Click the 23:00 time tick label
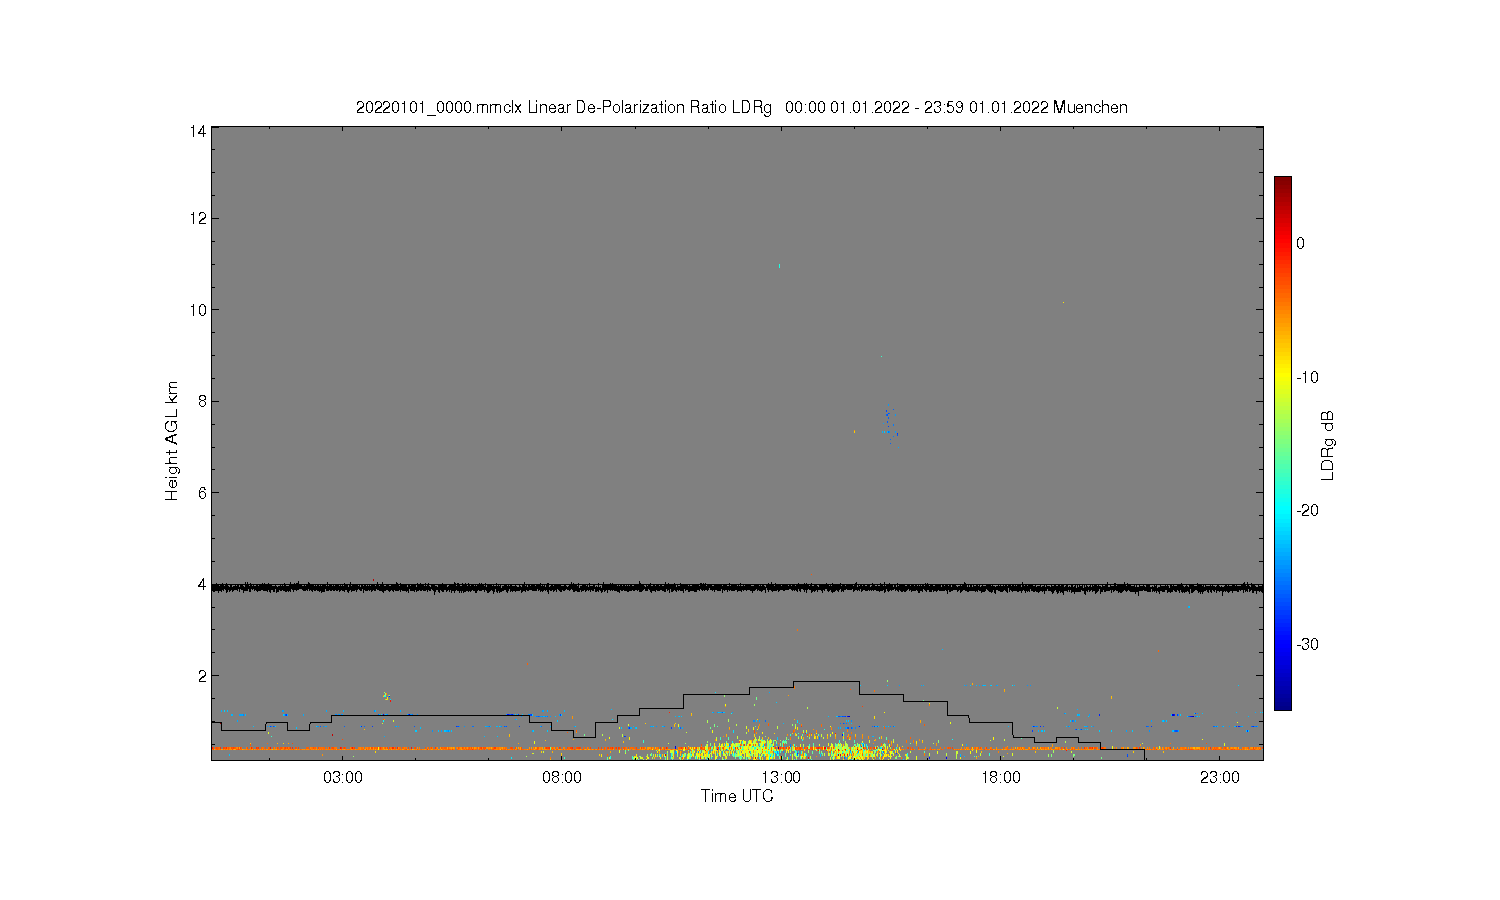The width and height of the screenshot is (1500, 900). tap(1219, 778)
